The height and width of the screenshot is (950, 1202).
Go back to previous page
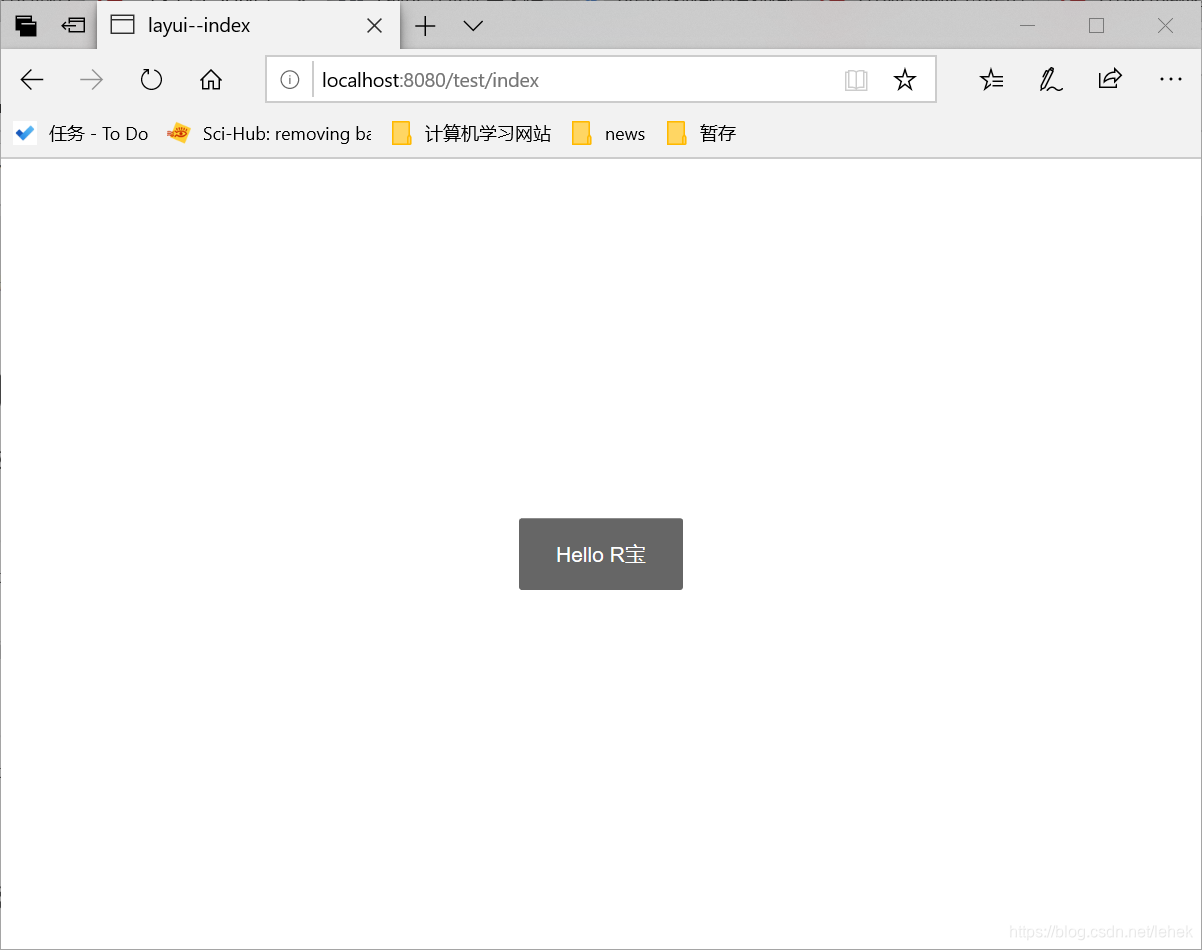tap(32, 80)
